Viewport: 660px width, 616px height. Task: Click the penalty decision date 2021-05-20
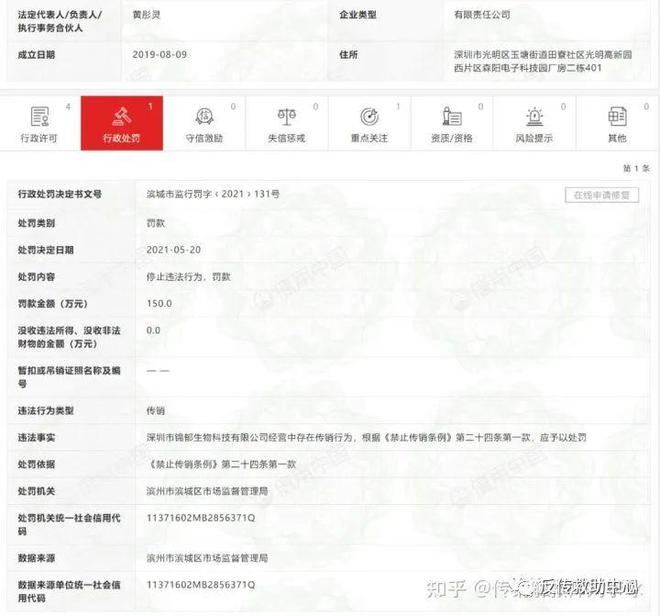[173, 250]
